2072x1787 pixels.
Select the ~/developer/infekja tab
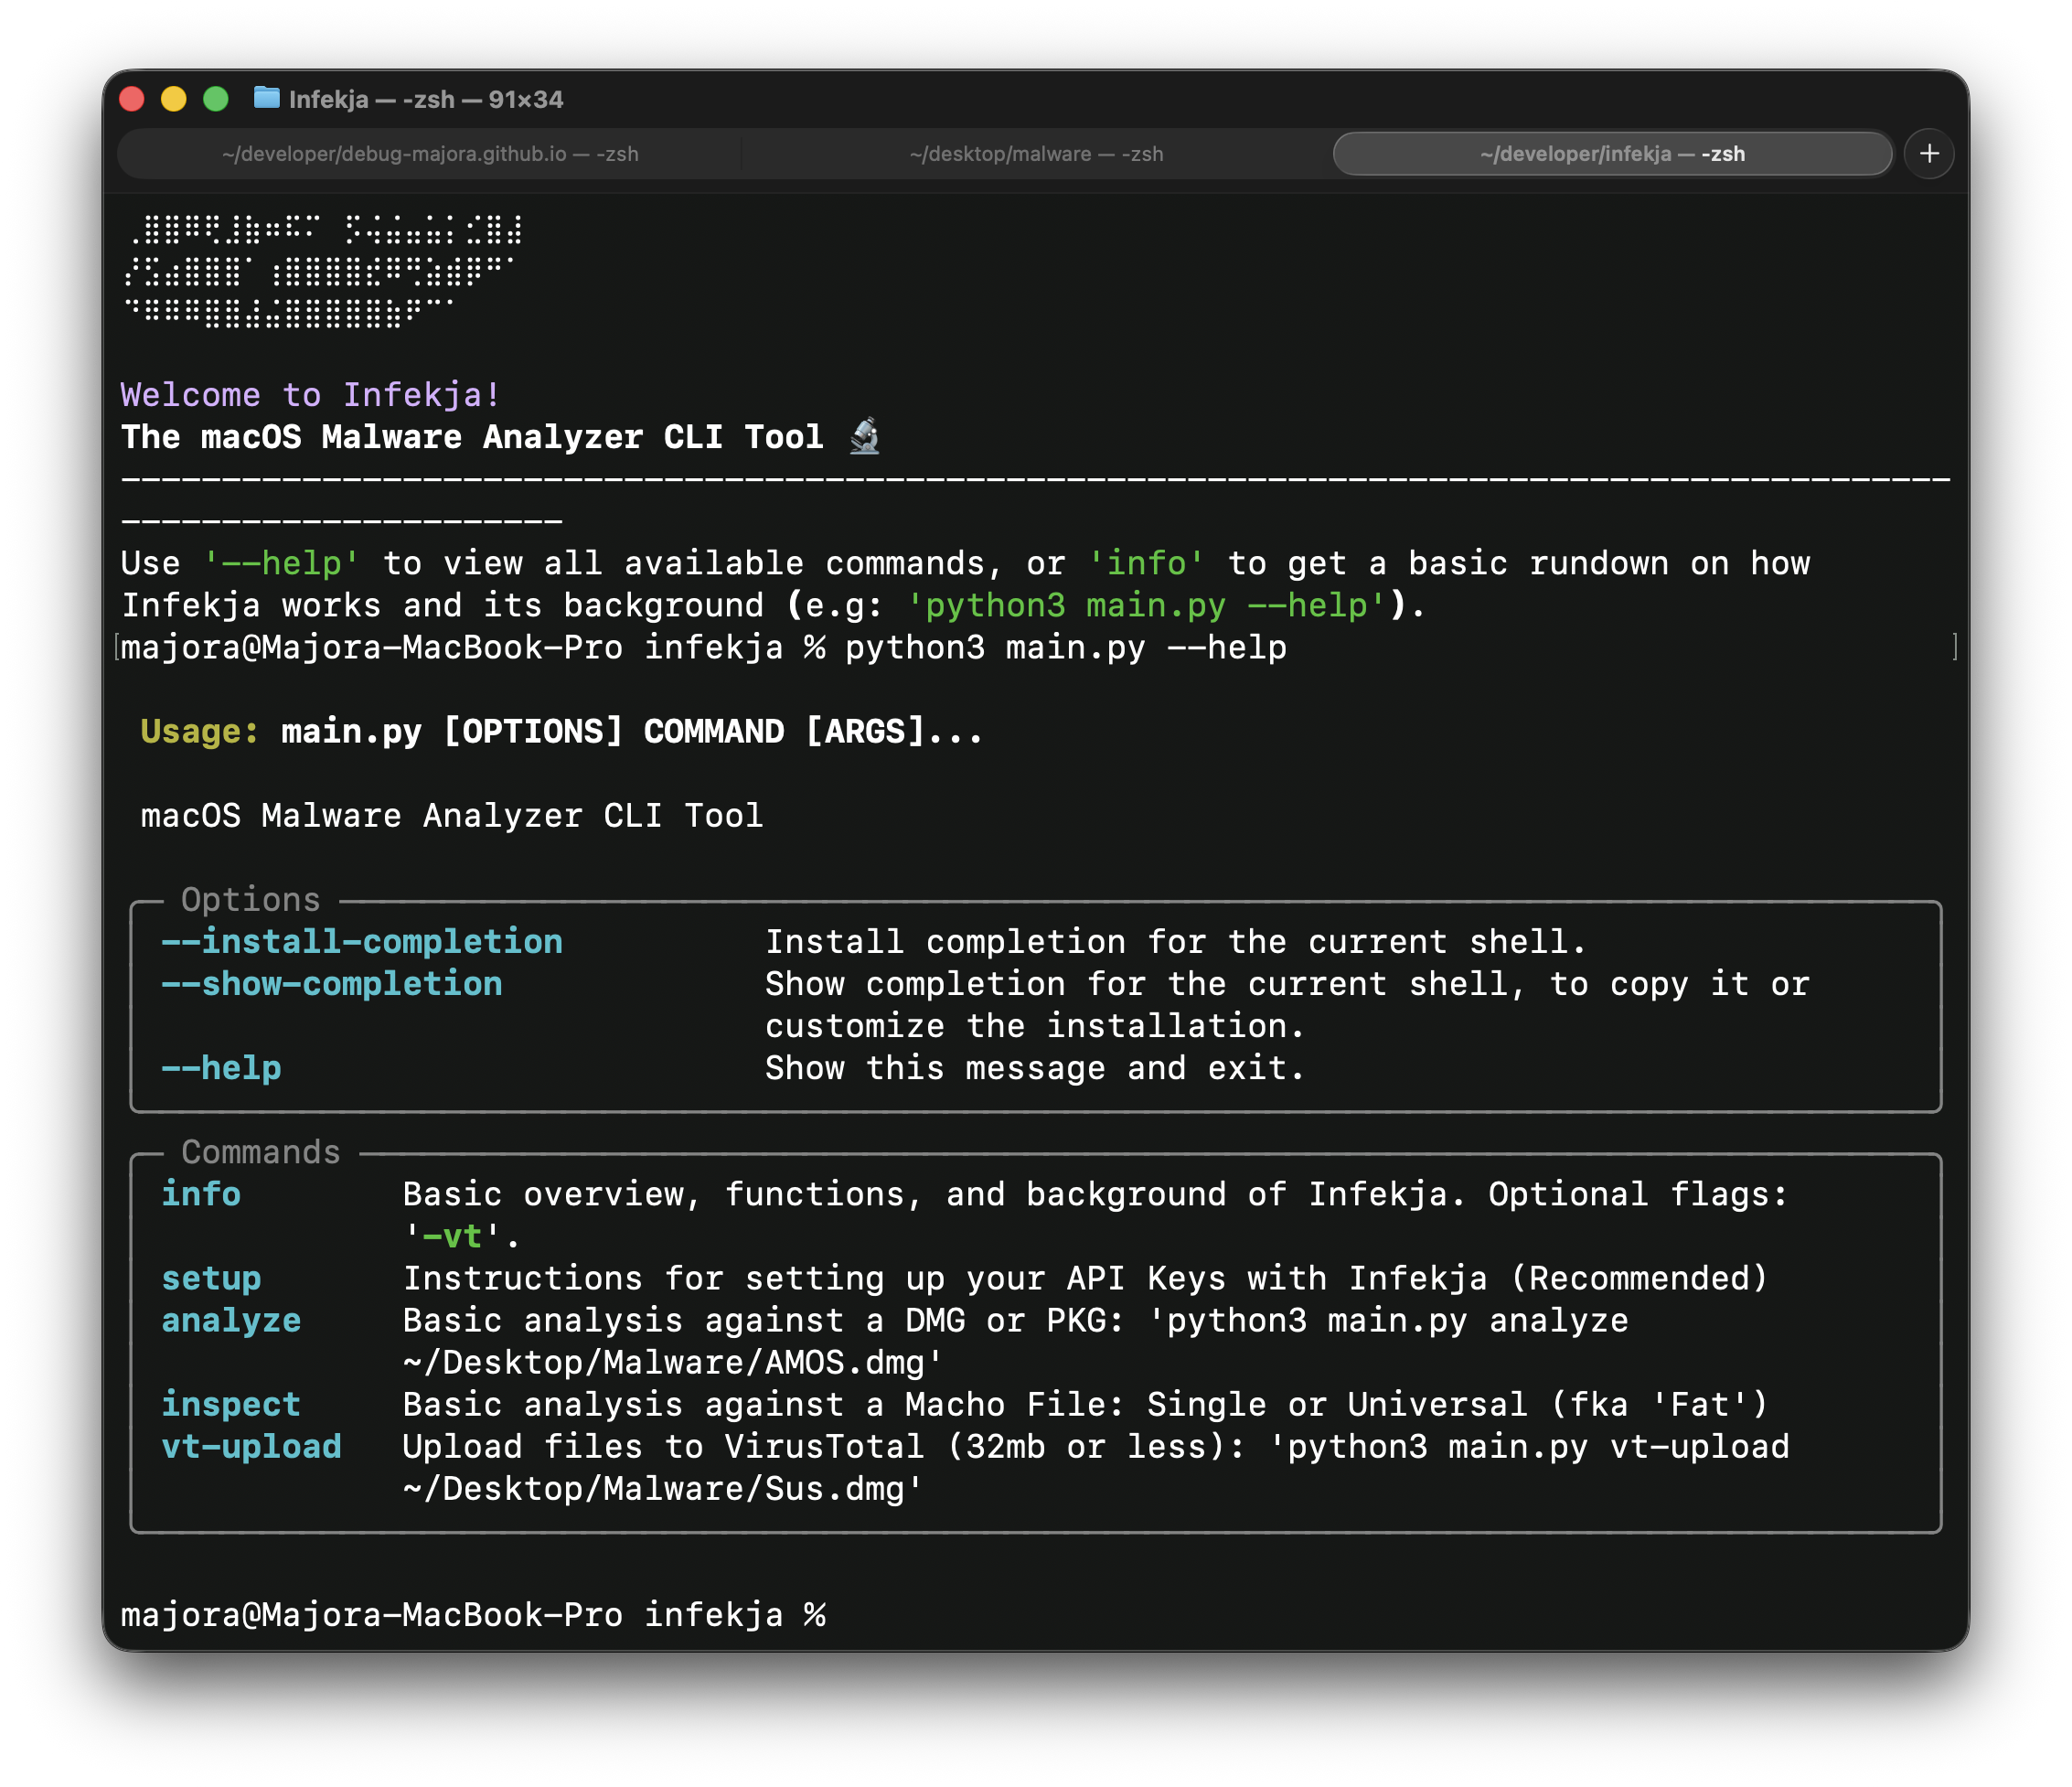[x=1612, y=154]
